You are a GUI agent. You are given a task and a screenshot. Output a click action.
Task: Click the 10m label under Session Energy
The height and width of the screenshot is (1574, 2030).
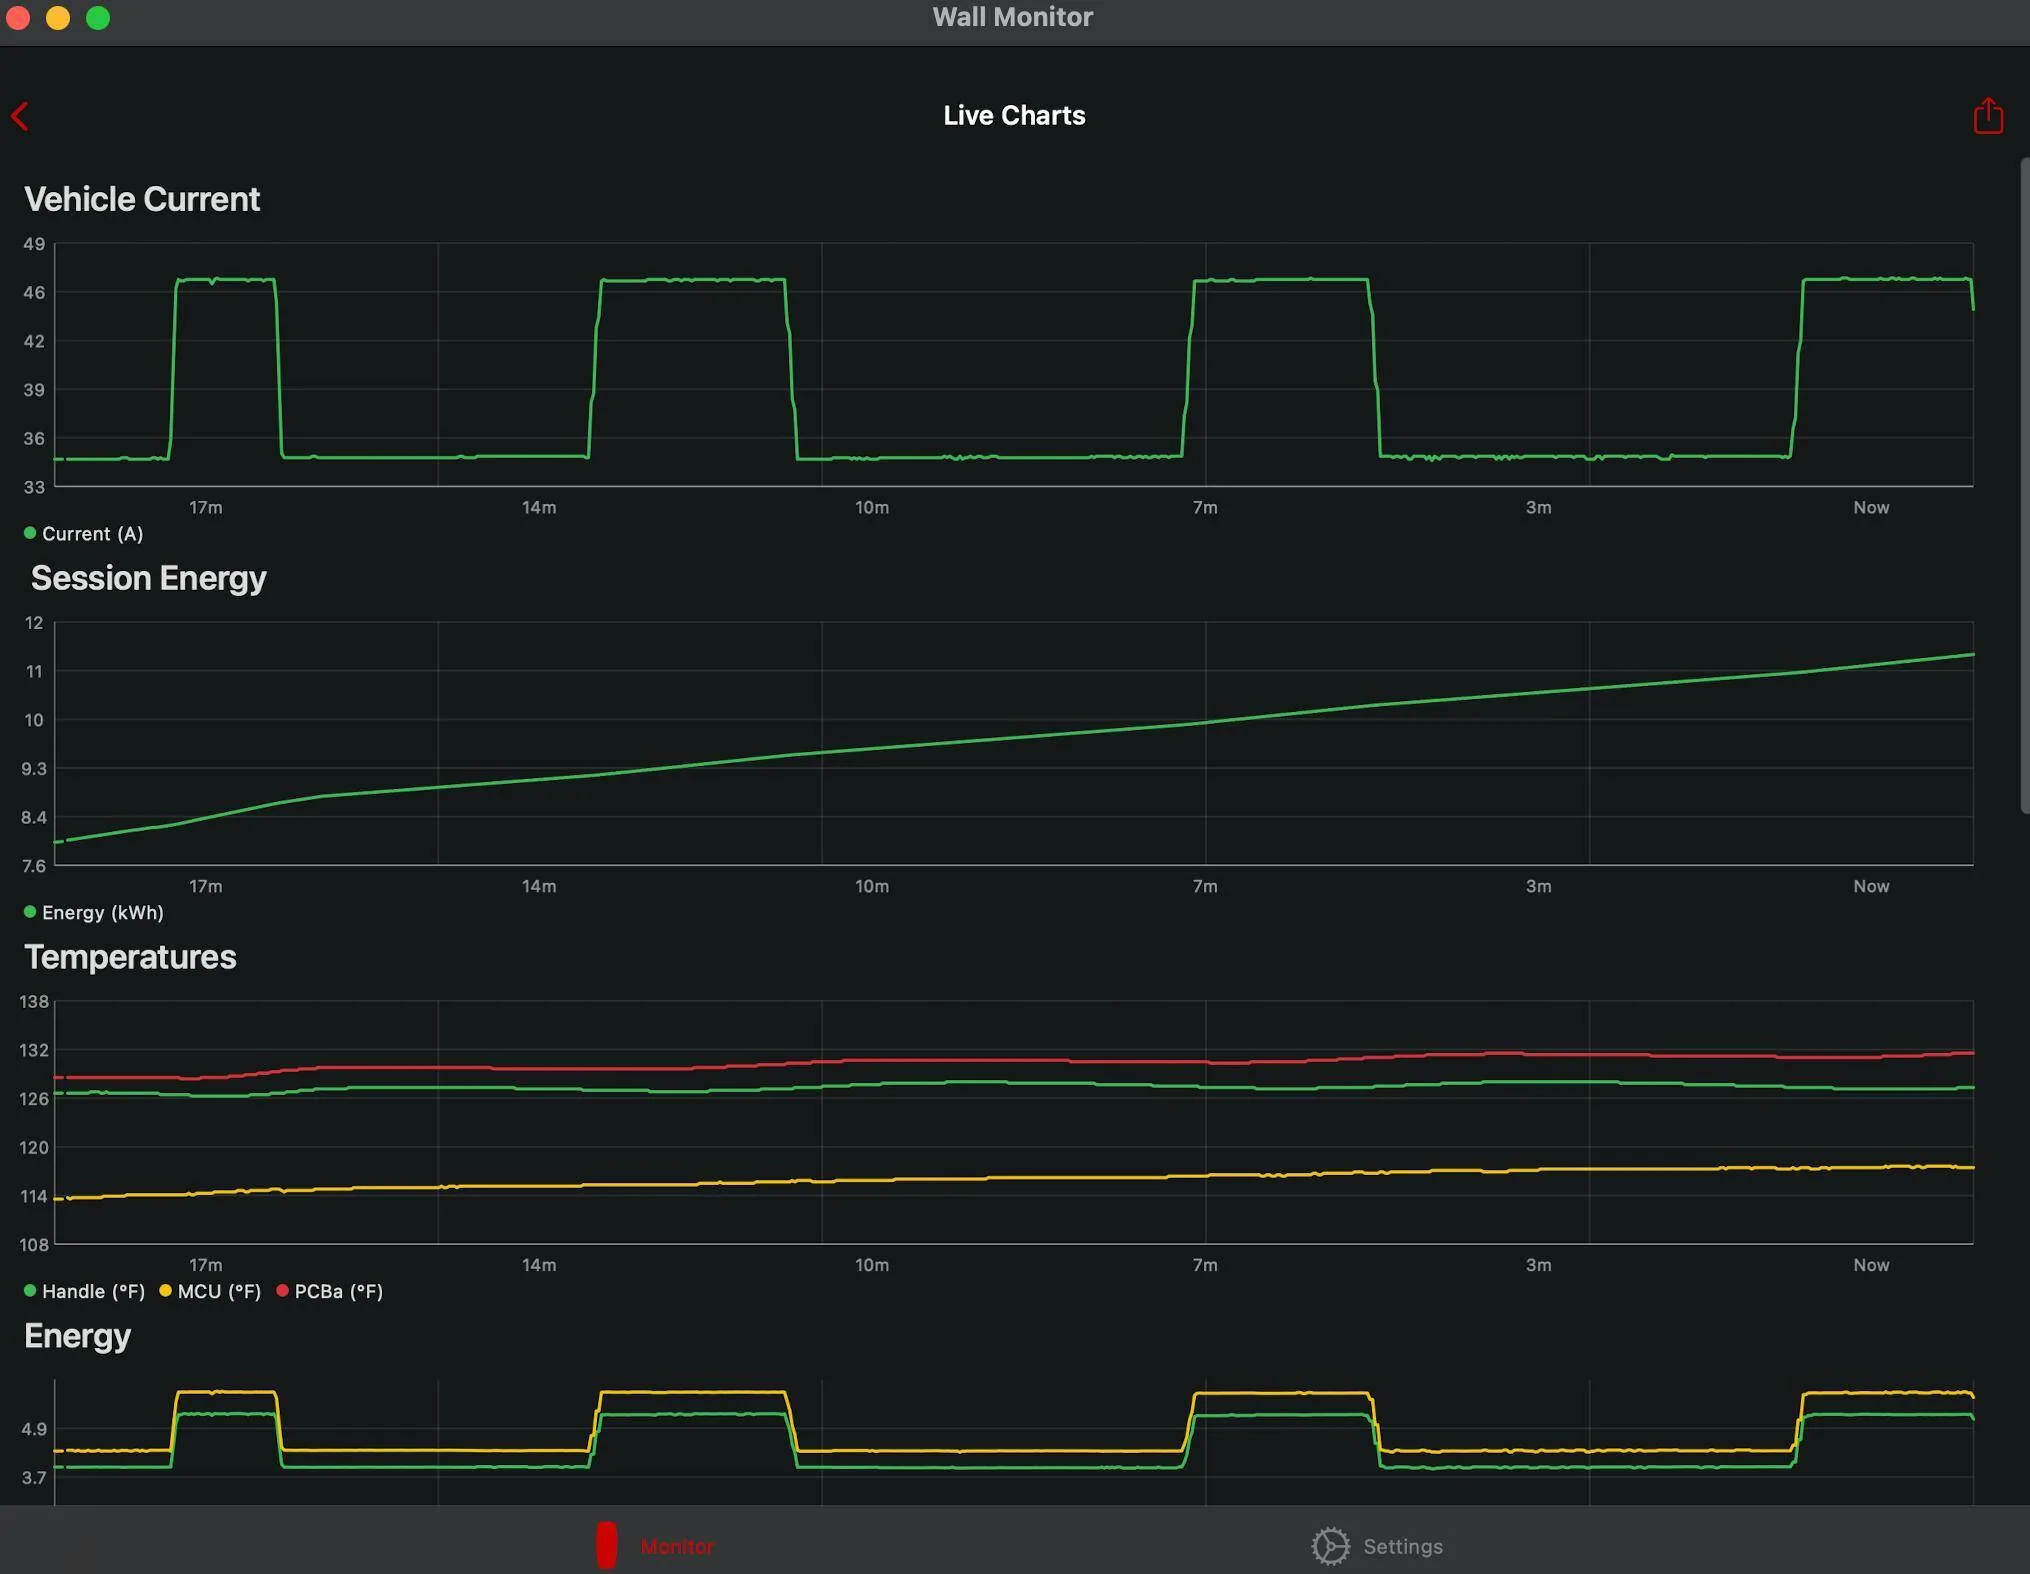872,887
